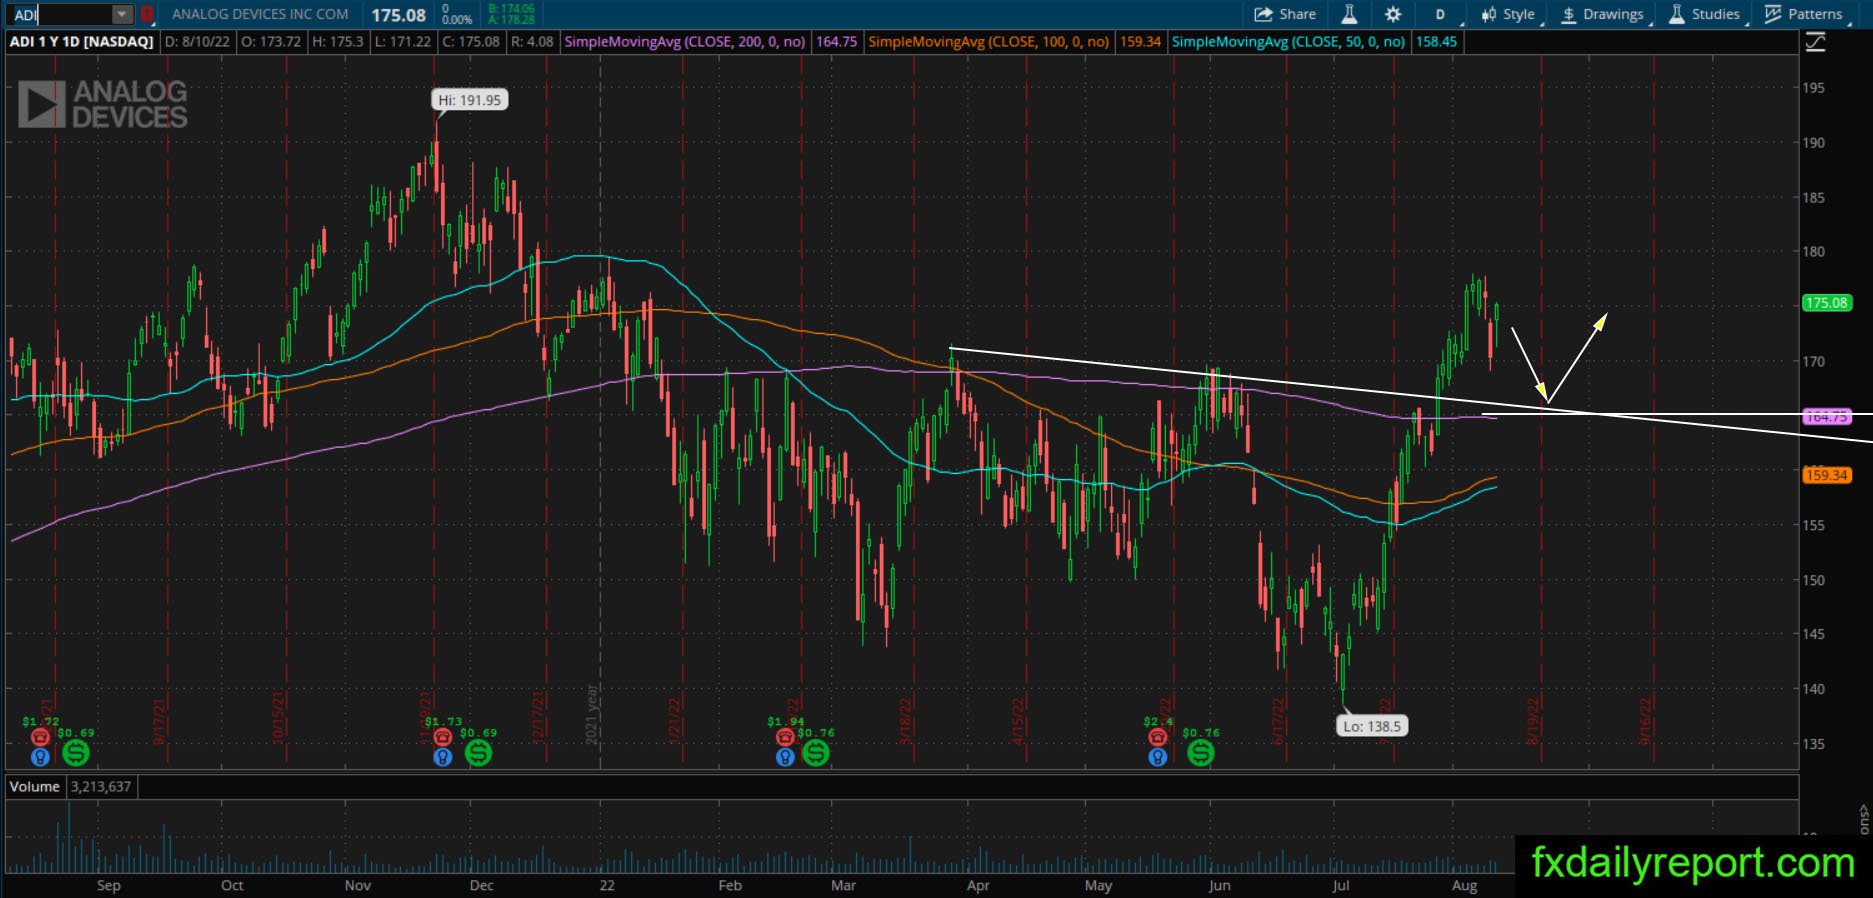Open the Patterns menu
This screenshot has width=1873, height=898.
pyautogui.click(x=1803, y=14)
